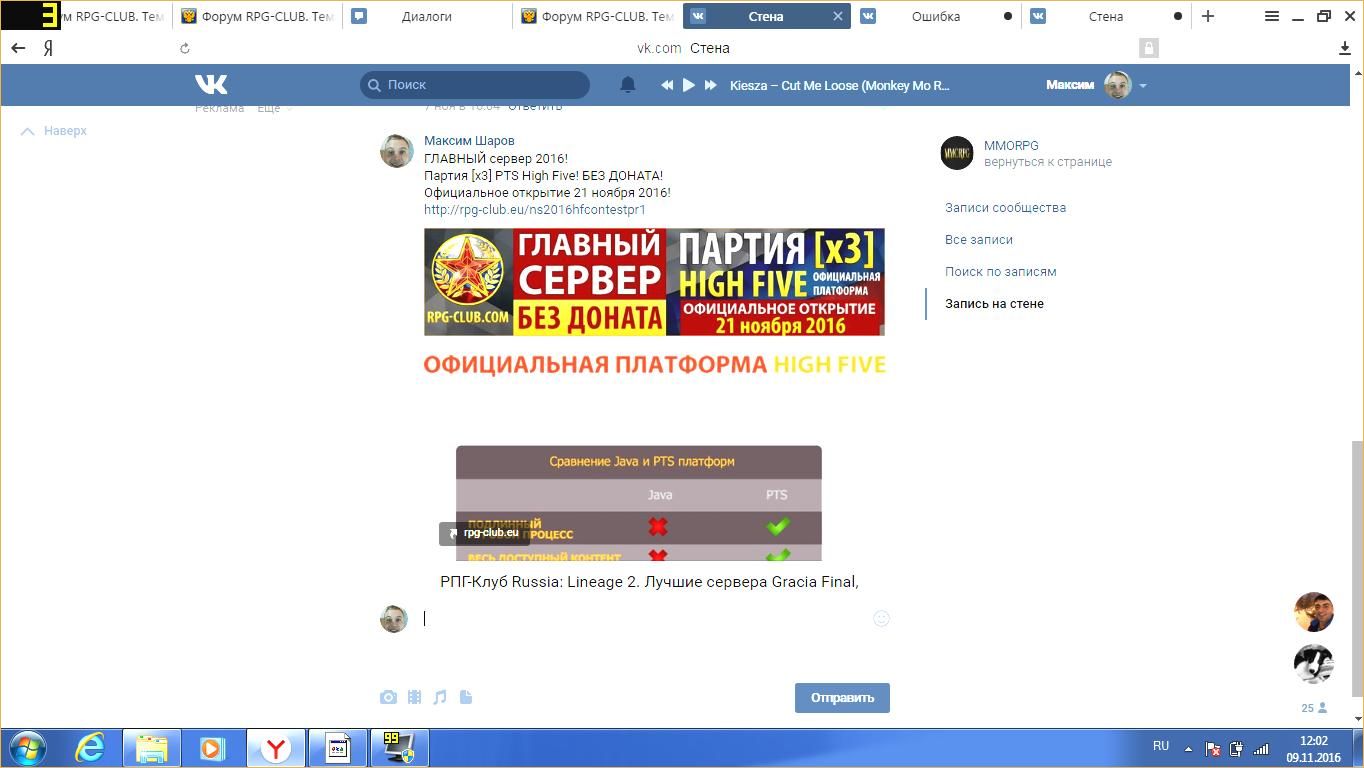Open Yandex Browser hamburger menu
The image size is (1364, 768).
(1272, 16)
